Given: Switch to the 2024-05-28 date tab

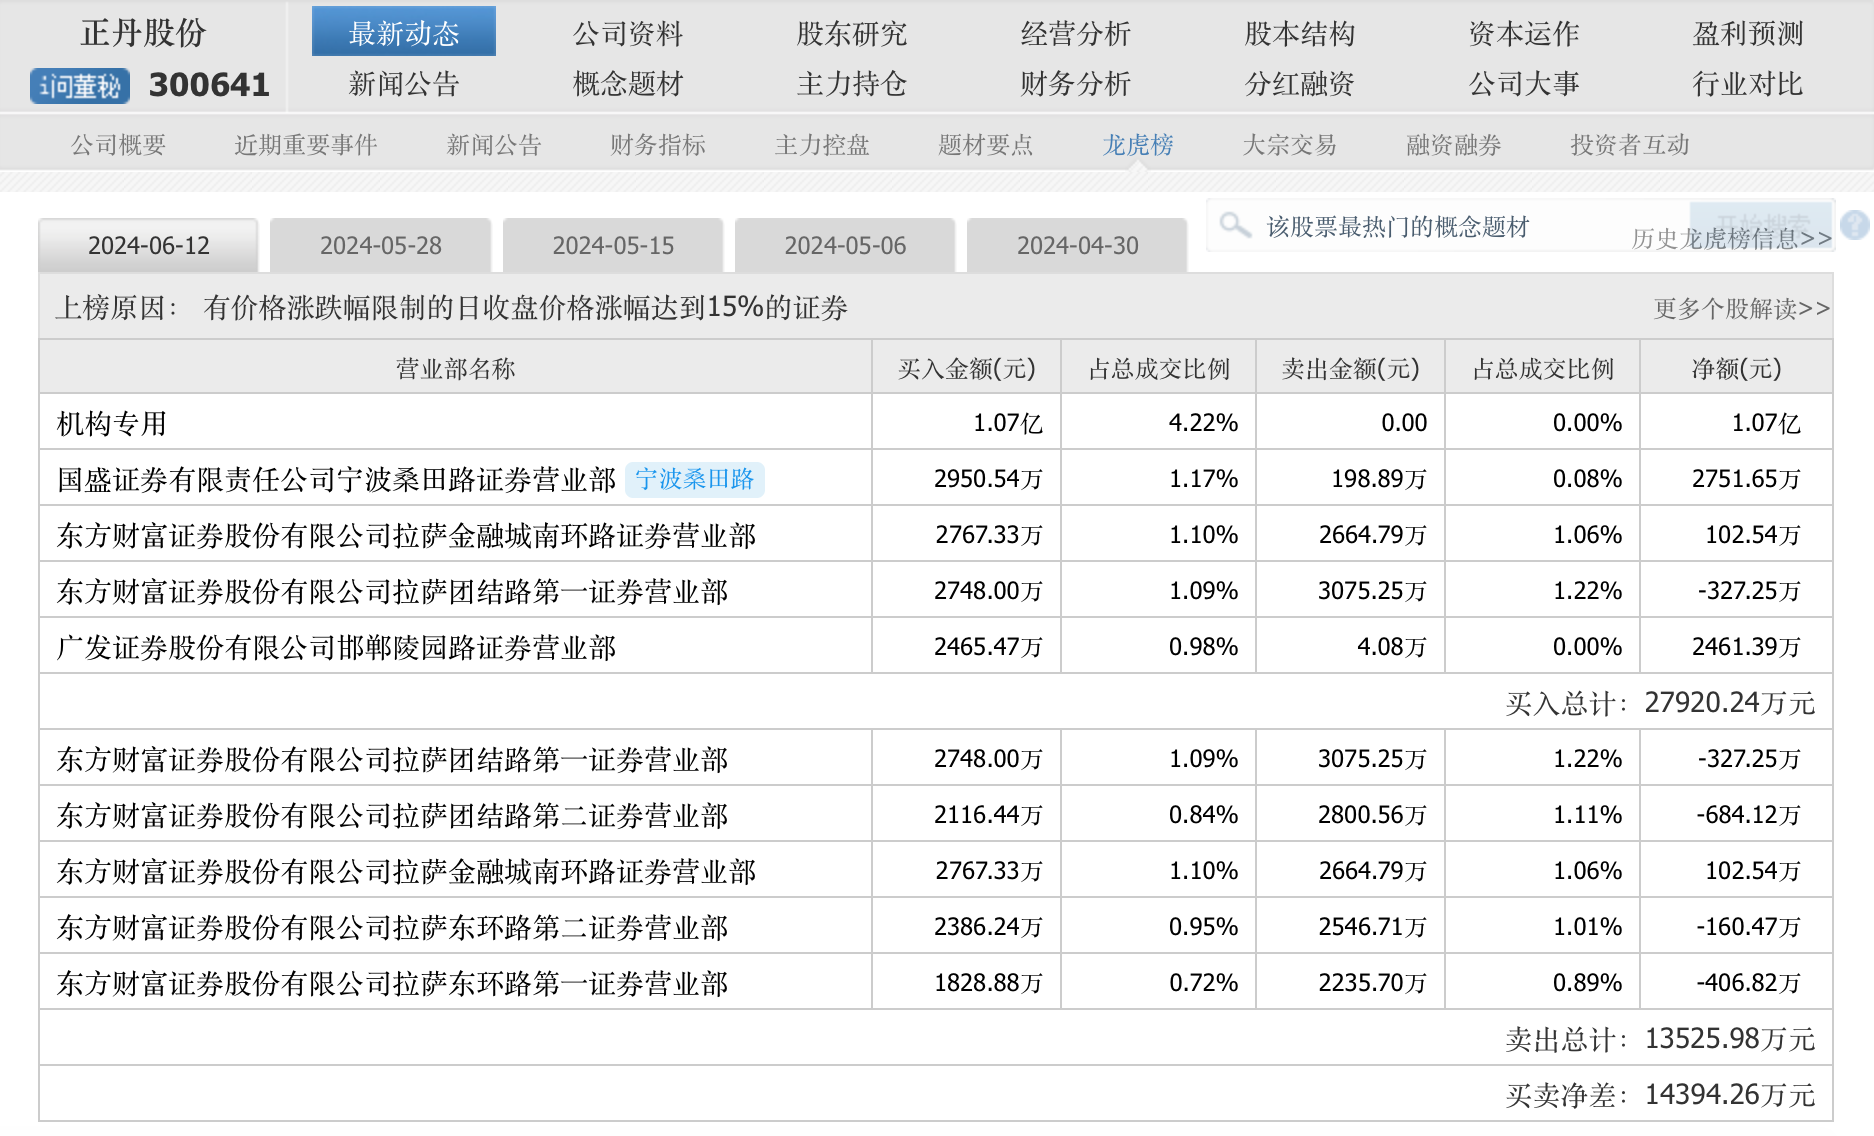Looking at the screenshot, I should pyautogui.click(x=380, y=246).
